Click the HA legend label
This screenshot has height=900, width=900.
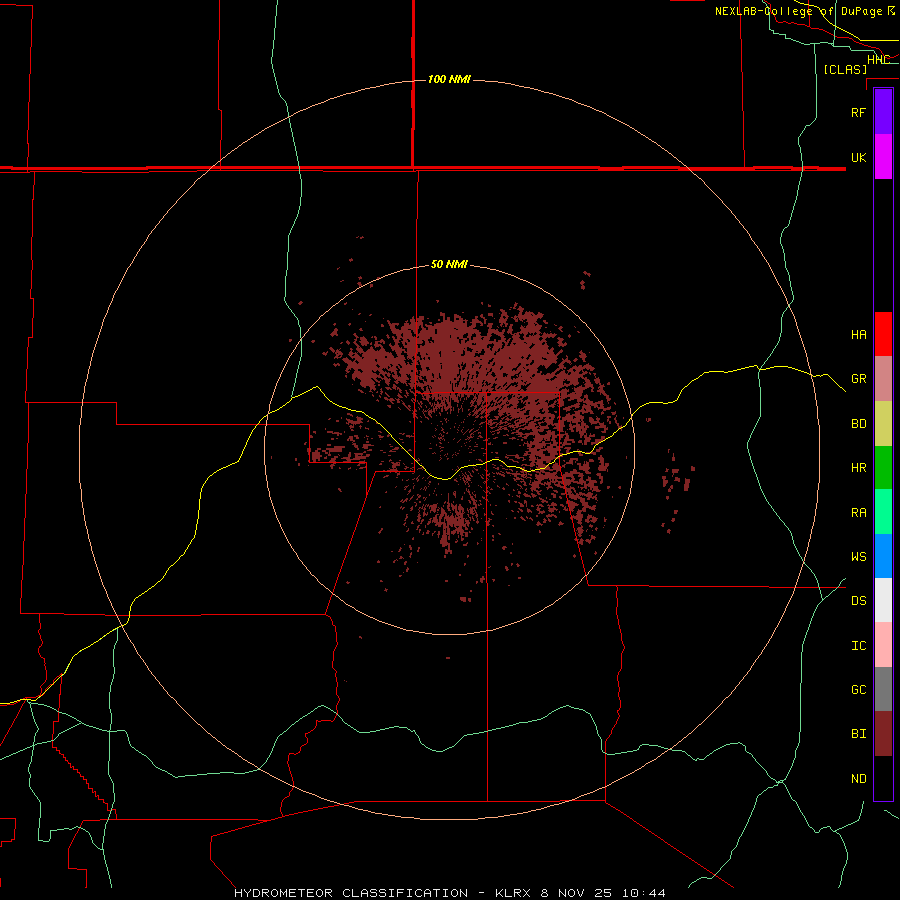tap(858, 334)
